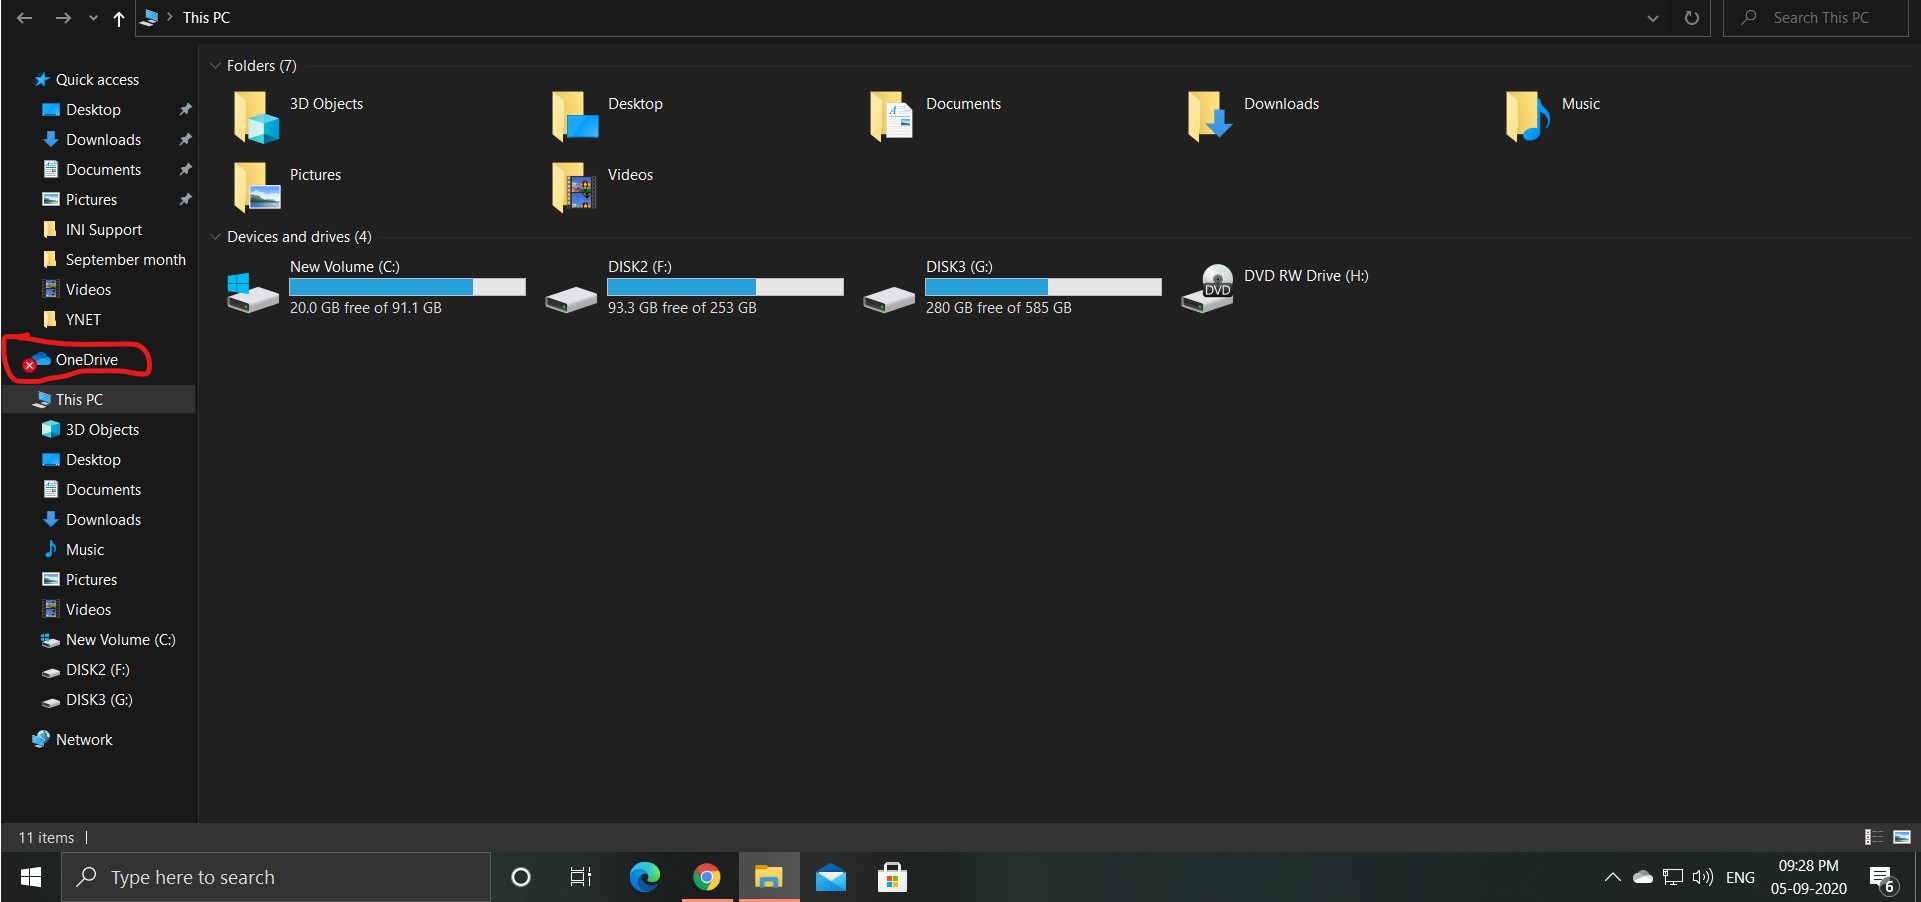This screenshot has width=1921, height=902.
Task: Launch Google Chrome from taskbar
Action: pyautogui.click(x=707, y=877)
